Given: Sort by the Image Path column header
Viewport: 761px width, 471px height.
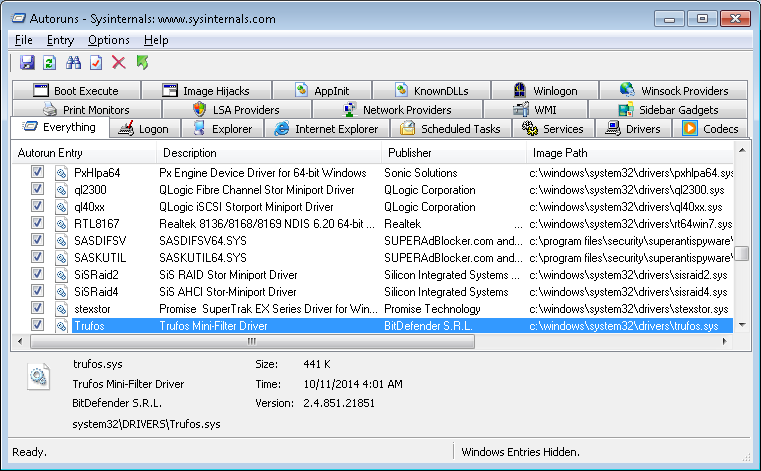Looking at the screenshot, I should pos(629,153).
